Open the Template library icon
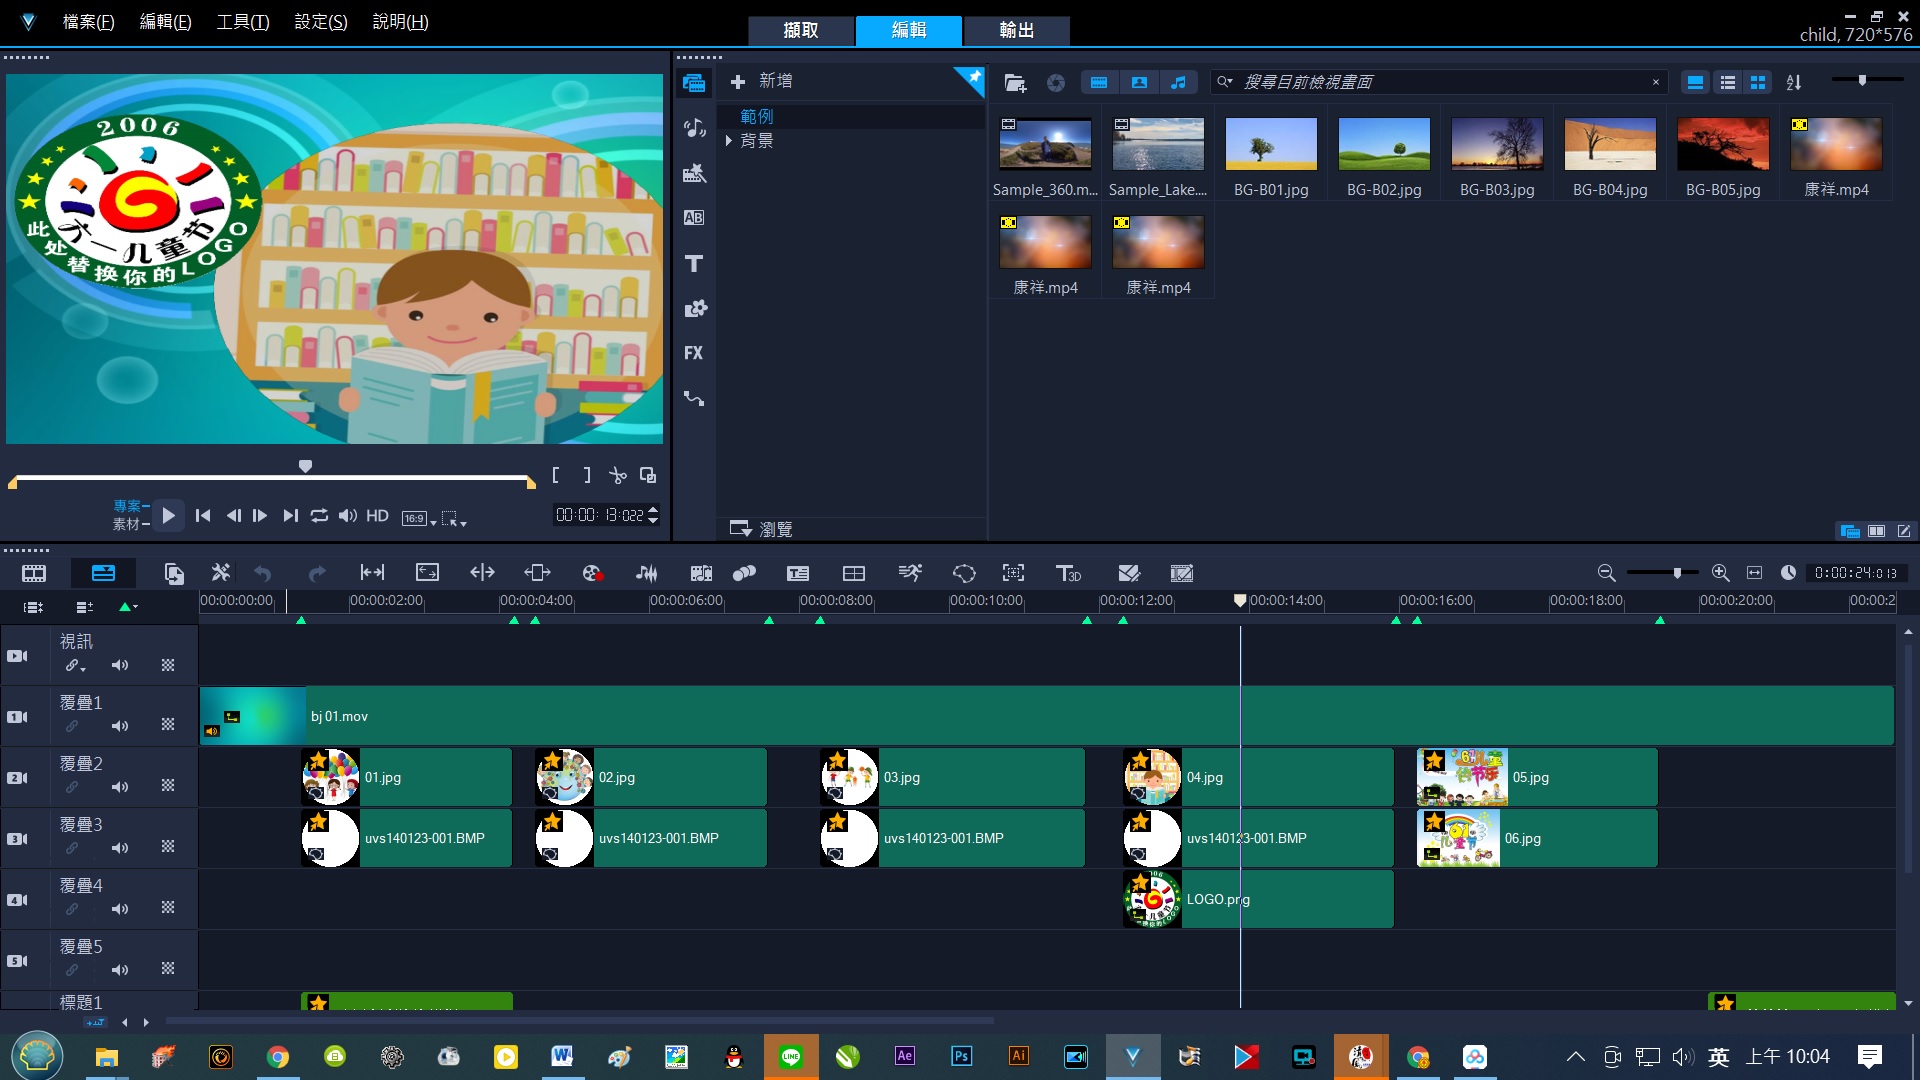 pyautogui.click(x=694, y=173)
